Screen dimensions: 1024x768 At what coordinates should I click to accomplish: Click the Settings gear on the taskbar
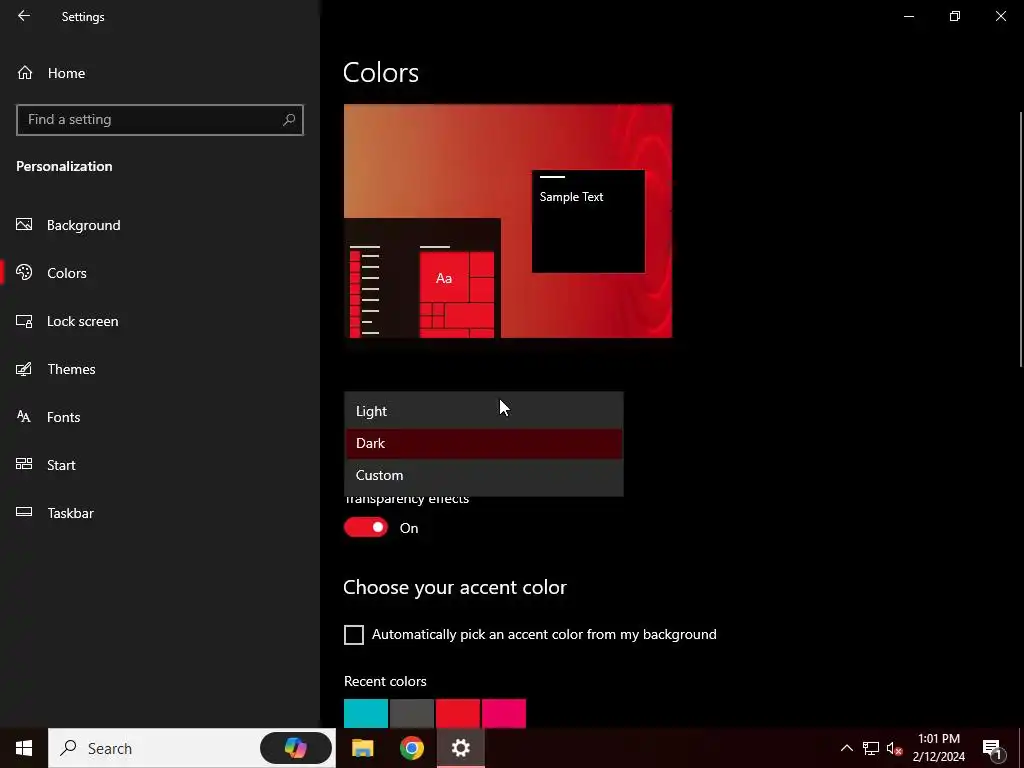pos(460,748)
